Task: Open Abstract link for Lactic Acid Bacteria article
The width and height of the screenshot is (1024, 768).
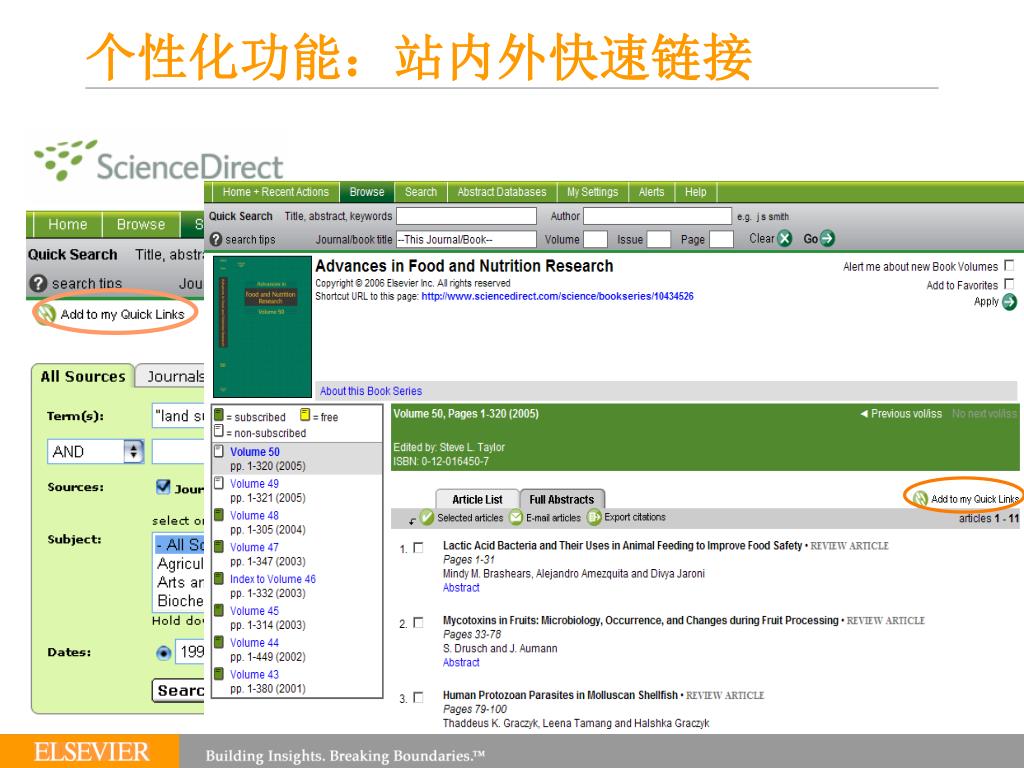Action: pos(461,588)
